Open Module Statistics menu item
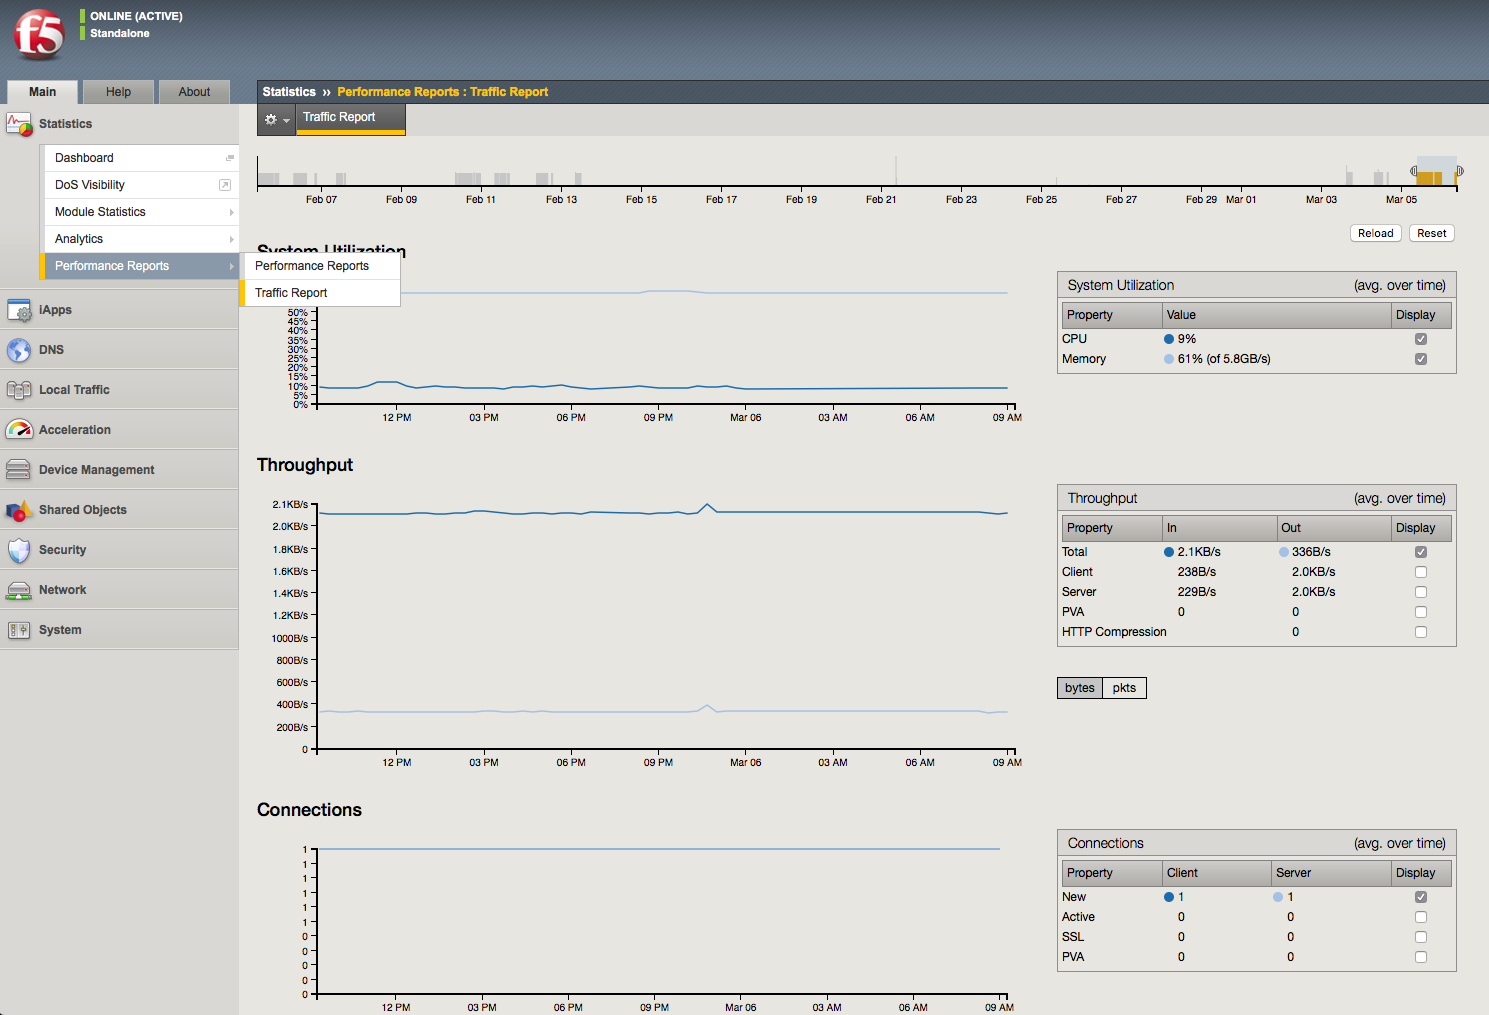This screenshot has height=1015, width=1489. pyautogui.click(x=140, y=212)
